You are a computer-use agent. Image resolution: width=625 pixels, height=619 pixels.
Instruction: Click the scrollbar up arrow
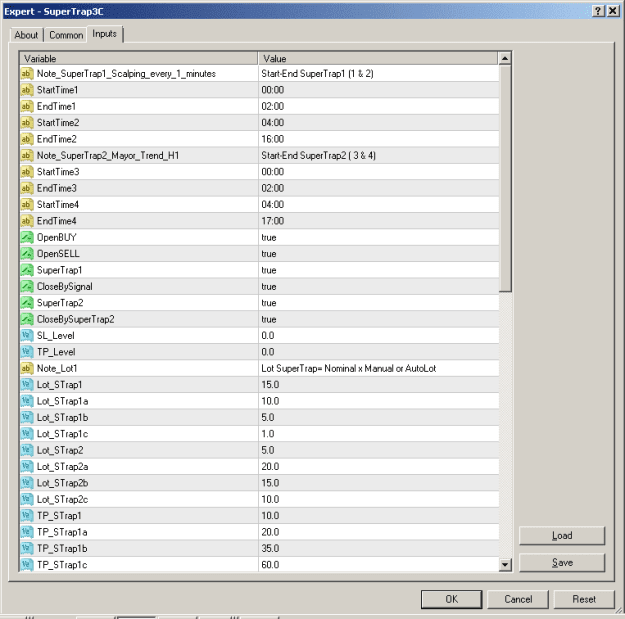tap(505, 59)
